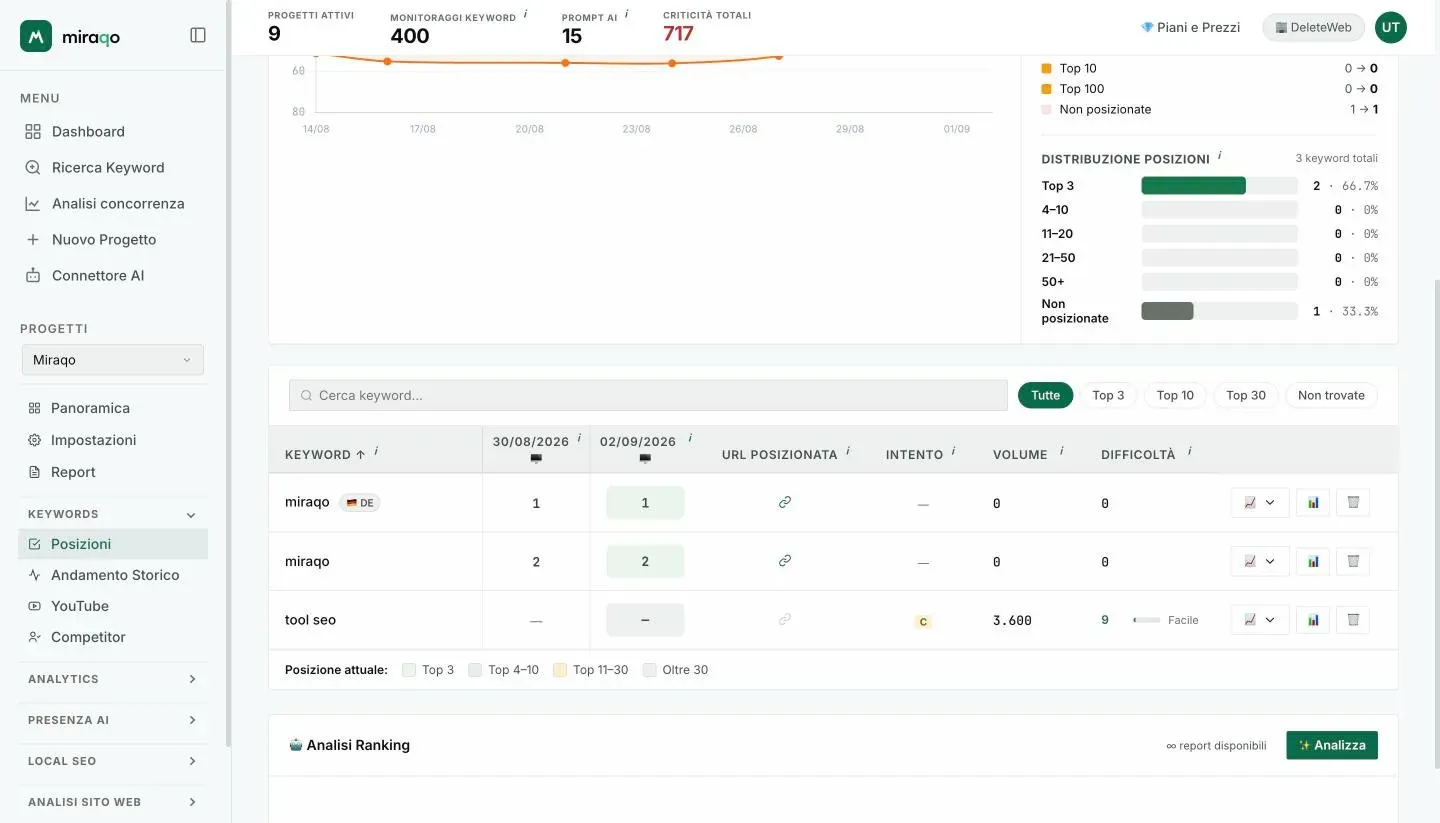Expand the PRESENZA AI section
Viewport: 1440px width, 823px height.
point(113,720)
